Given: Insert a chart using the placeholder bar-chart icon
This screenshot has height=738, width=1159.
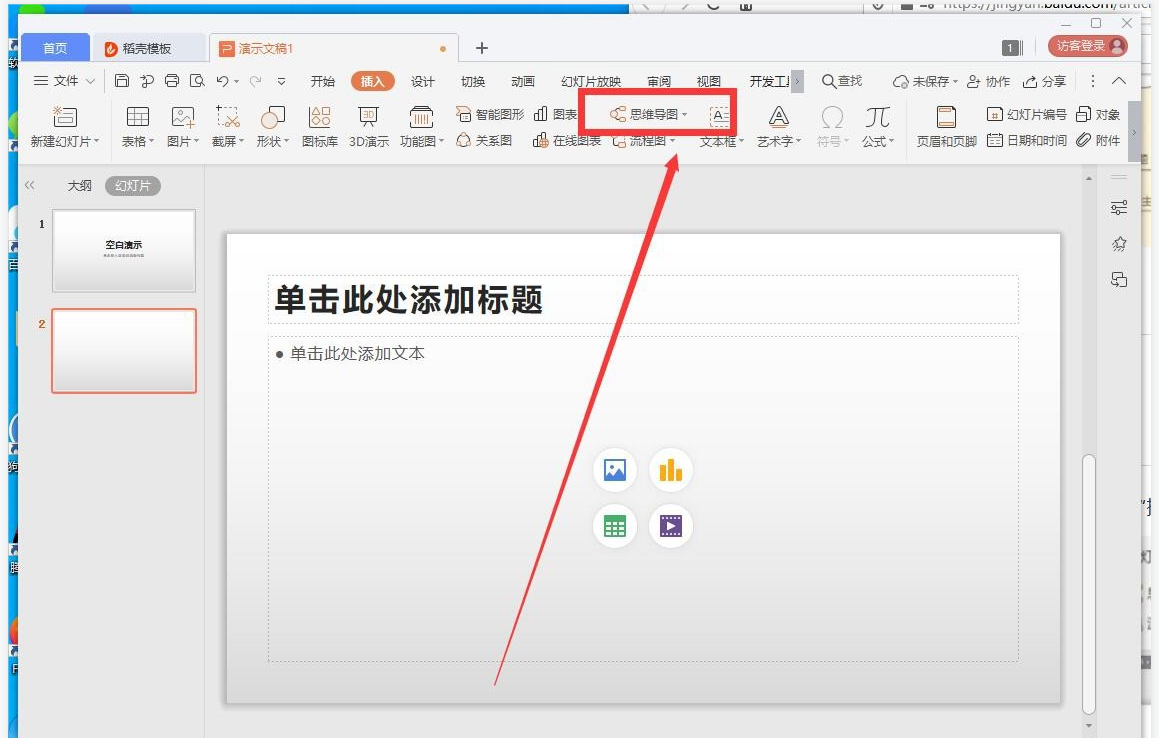Looking at the screenshot, I should (670, 470).
